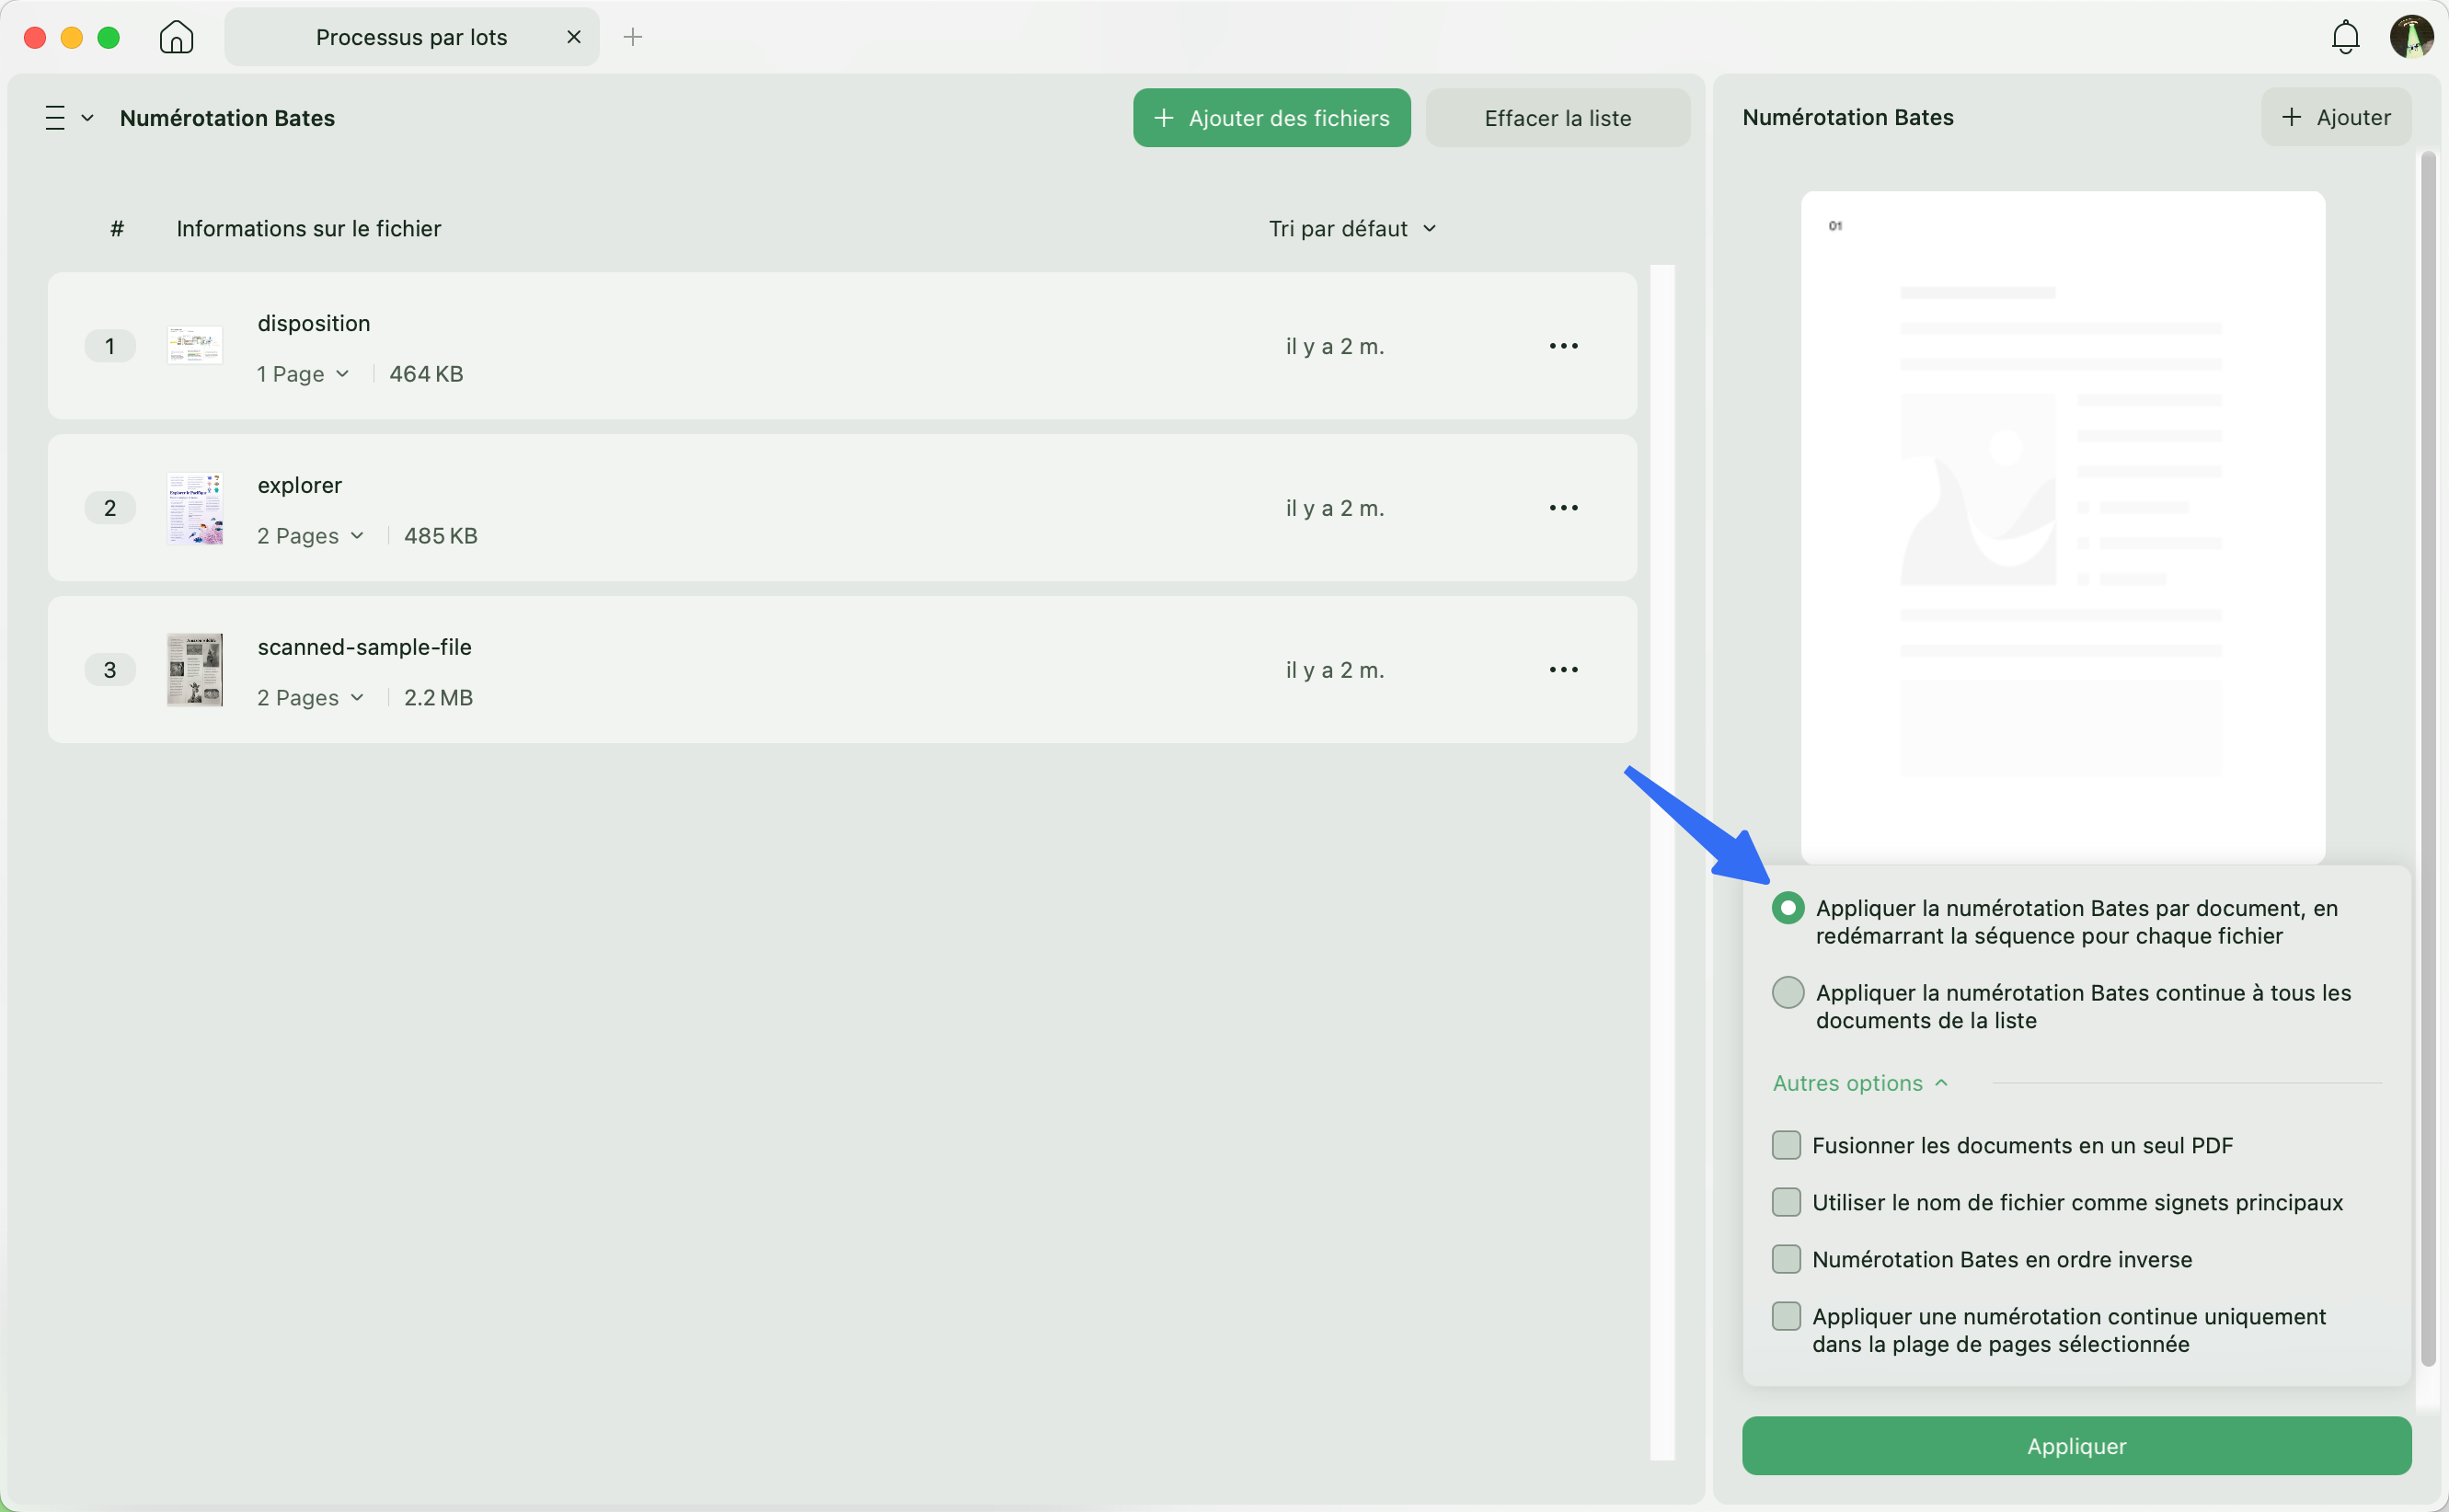
Task: Click the 464 KB file size
Action: (426, 374)
